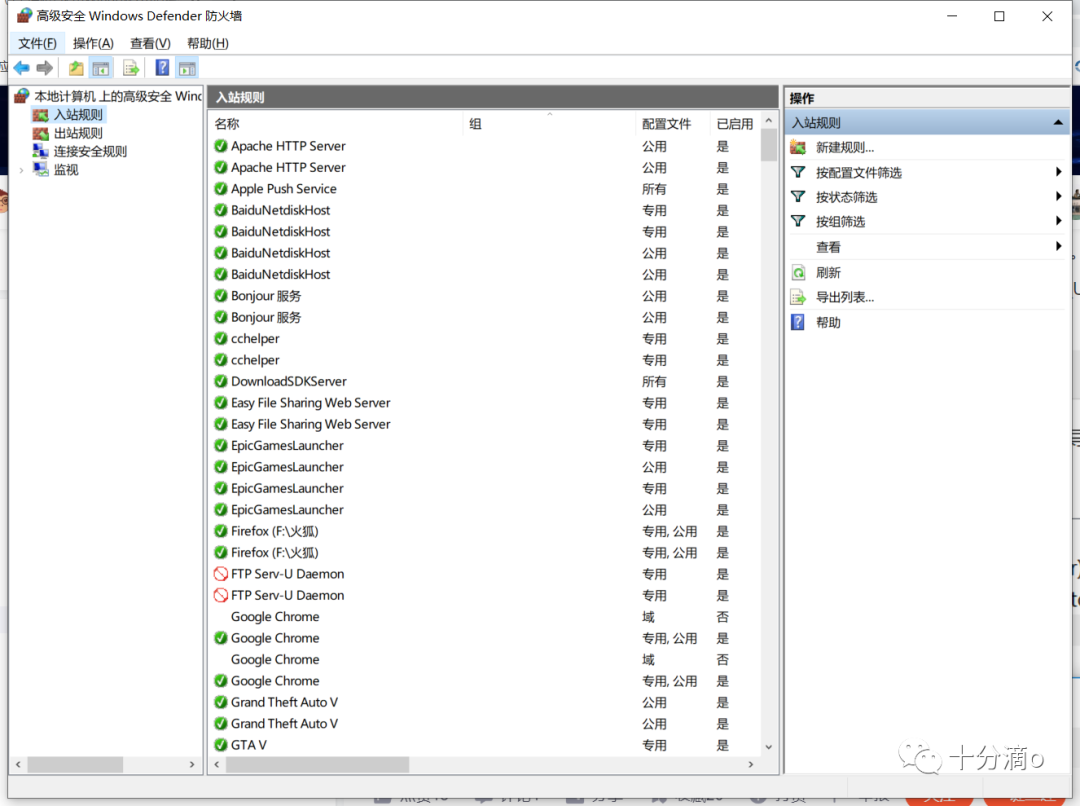This screenshot has width=1080, height=806.
Task: Sort by the 名称 column header
Action: [336, 124]
